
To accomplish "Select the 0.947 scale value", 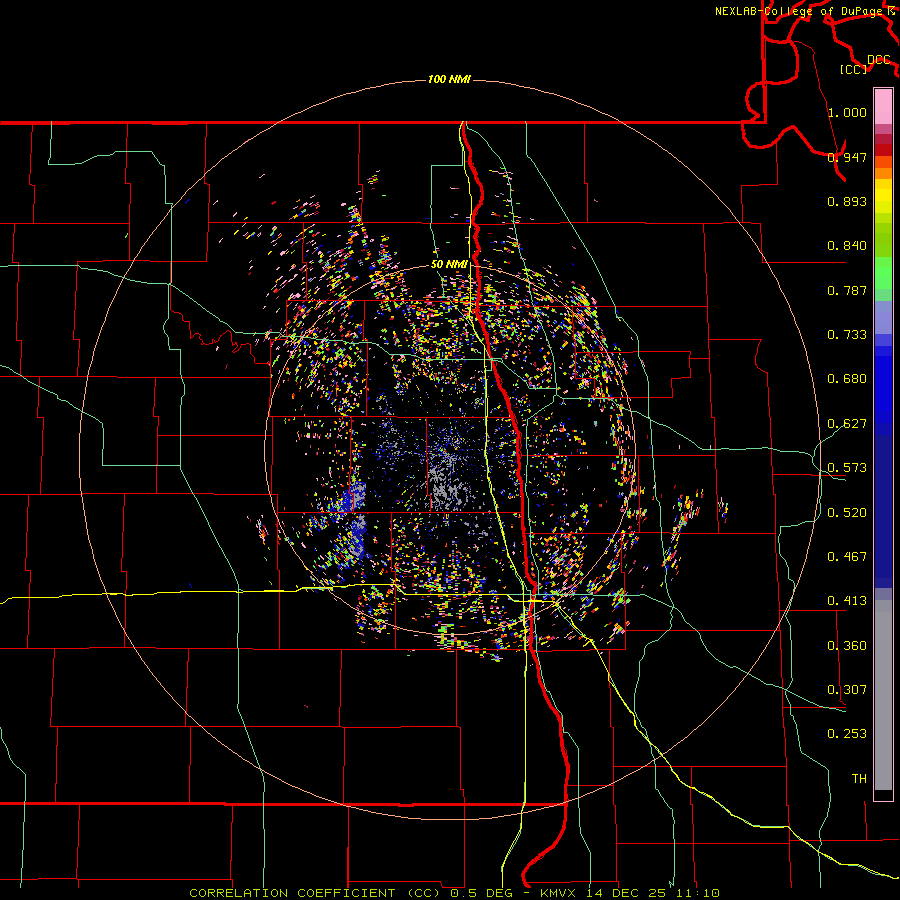I will pyautogui.click(x=847, y=157).
